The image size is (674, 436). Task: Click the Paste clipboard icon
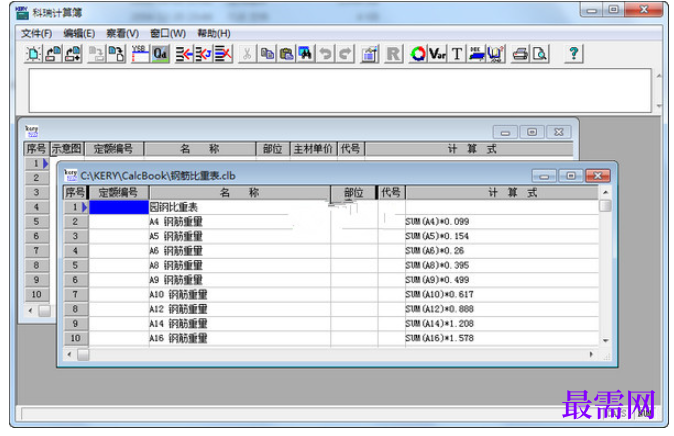(286, 54)
